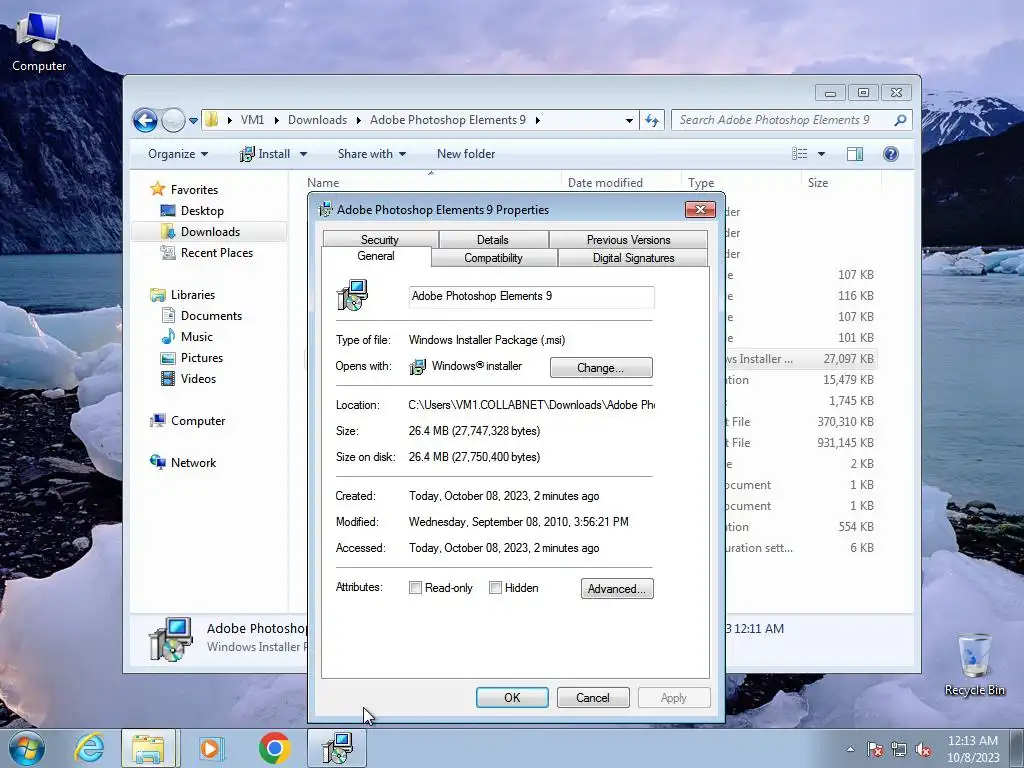Click the Install toolbar button
1024x768 pixels.
(265, 154)
